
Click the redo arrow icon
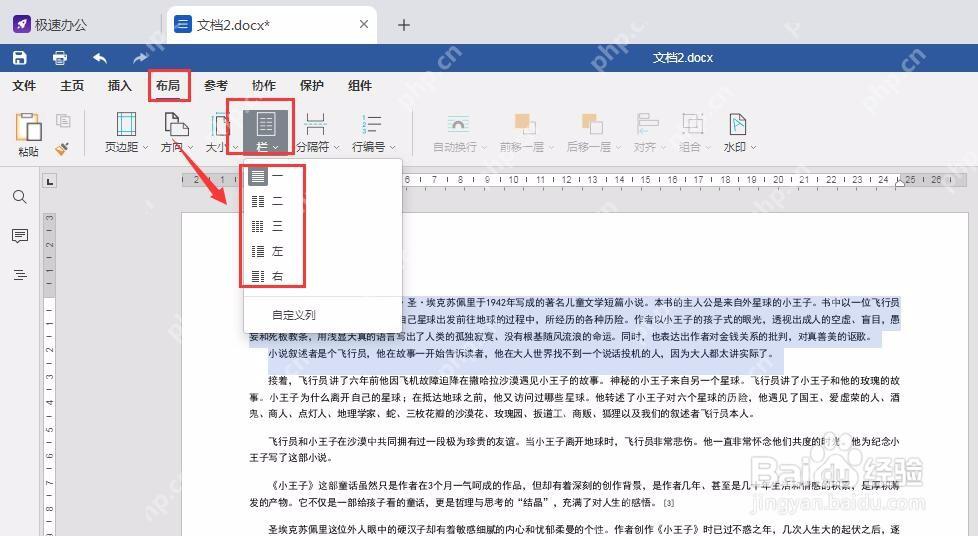(140, 58)
